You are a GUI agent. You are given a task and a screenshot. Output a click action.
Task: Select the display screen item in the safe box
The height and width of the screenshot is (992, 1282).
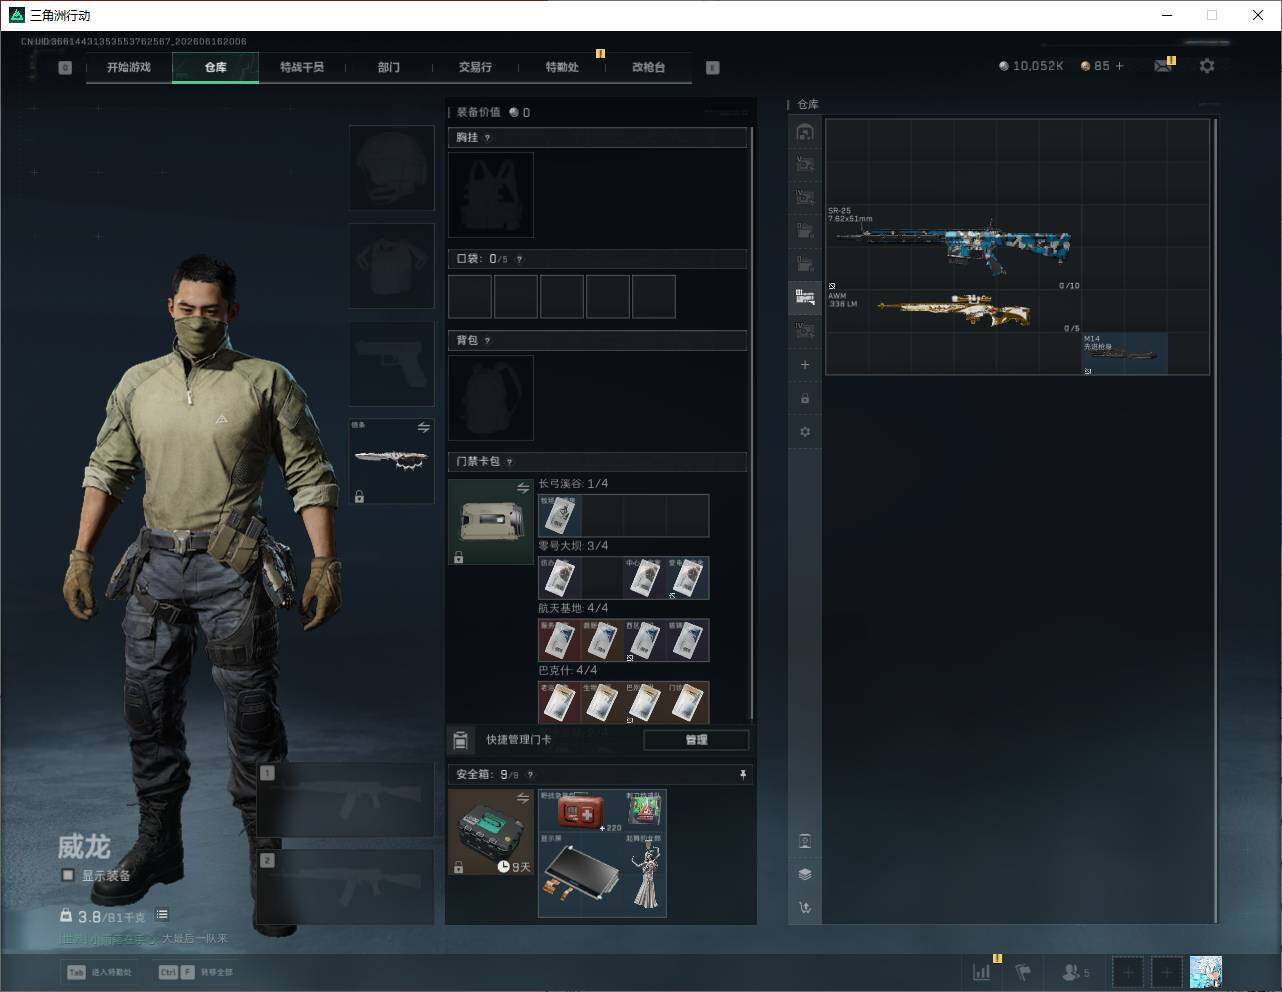pyautogui.click(x=581, y=876)
